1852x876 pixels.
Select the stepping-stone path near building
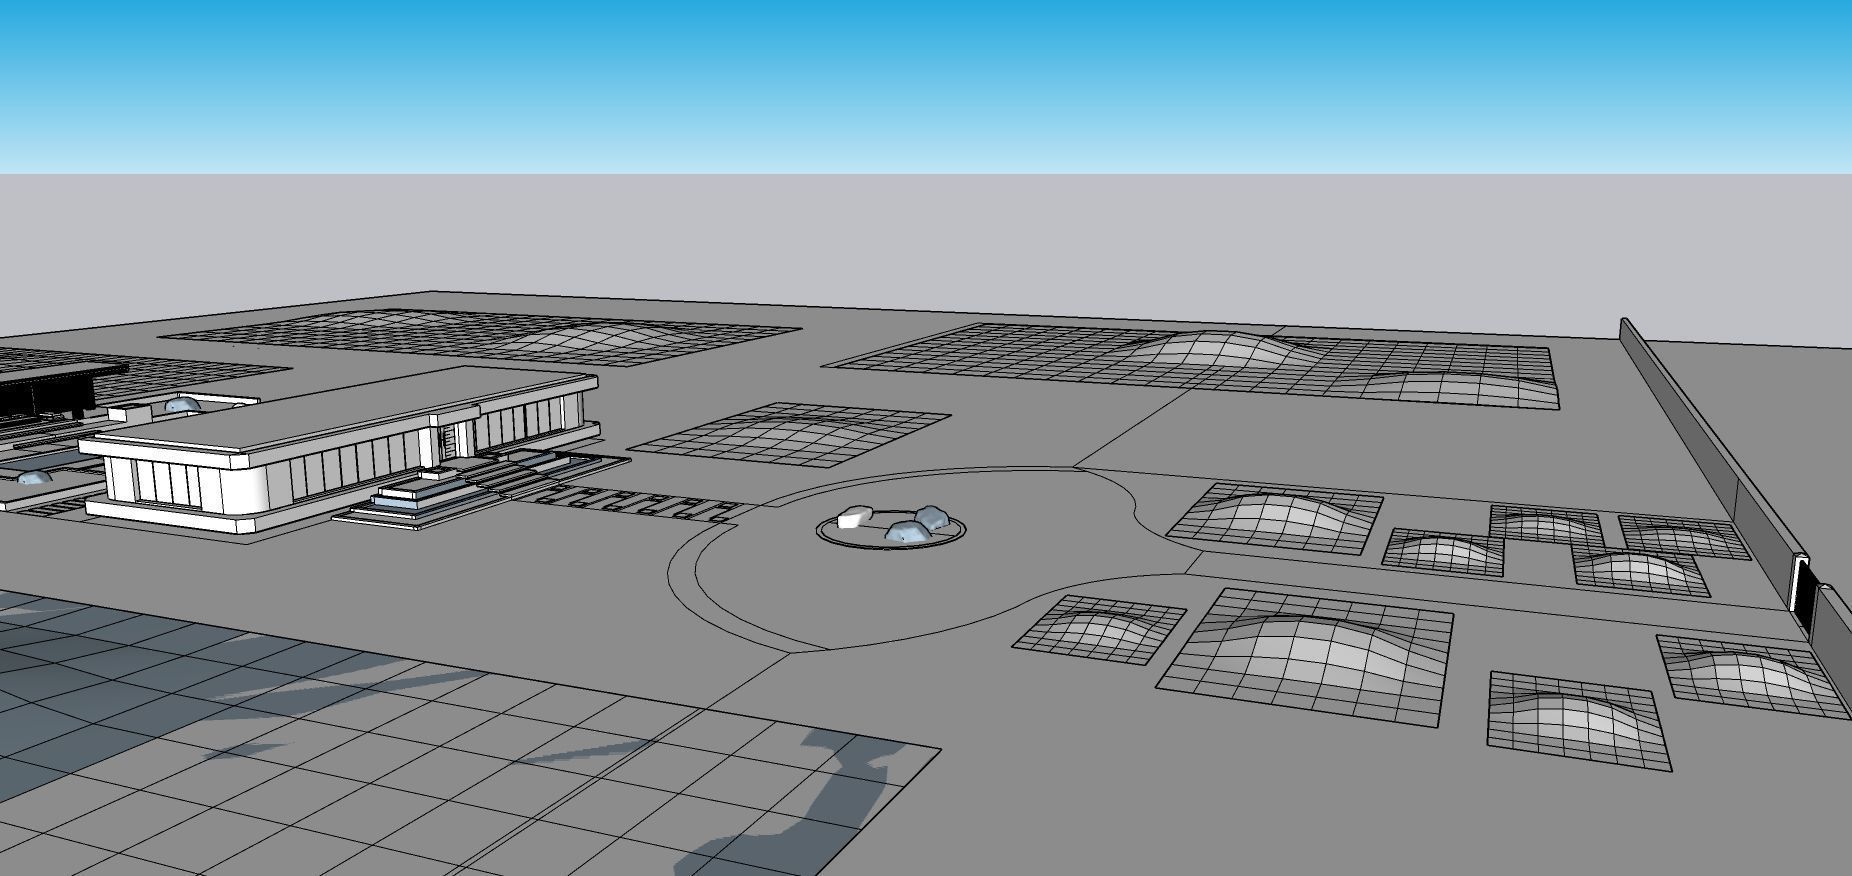click(x=636, y=503)
